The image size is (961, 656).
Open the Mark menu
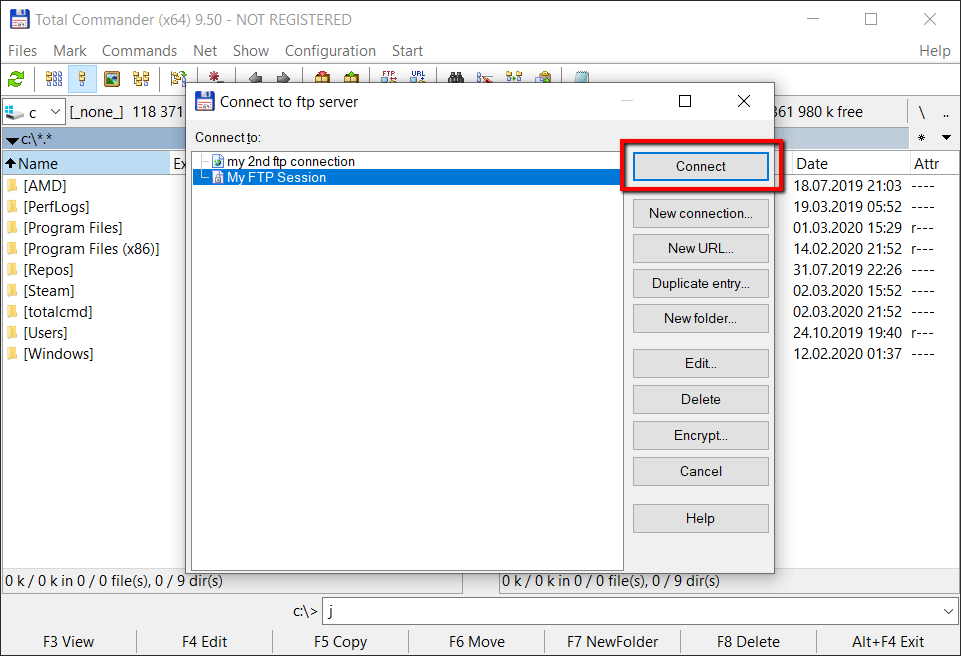pos(70,51)
